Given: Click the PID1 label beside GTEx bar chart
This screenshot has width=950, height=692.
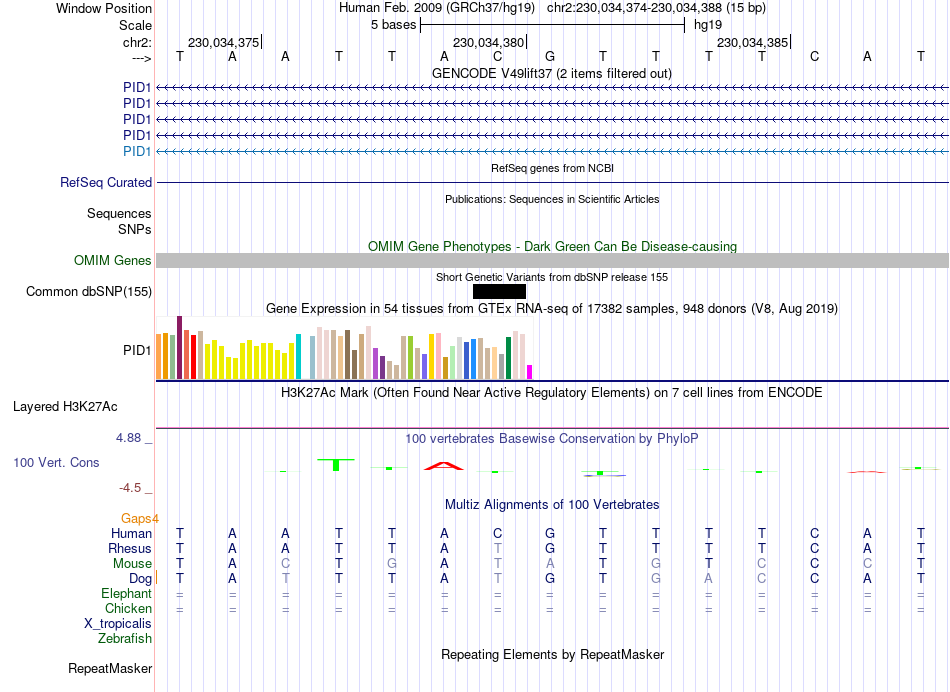Looking at the screenshot, I should [x=137, y=350].
